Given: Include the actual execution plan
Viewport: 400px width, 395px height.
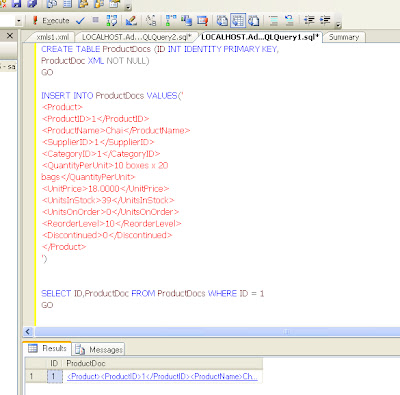Looking at the screenshot, I should click(171, 21).
